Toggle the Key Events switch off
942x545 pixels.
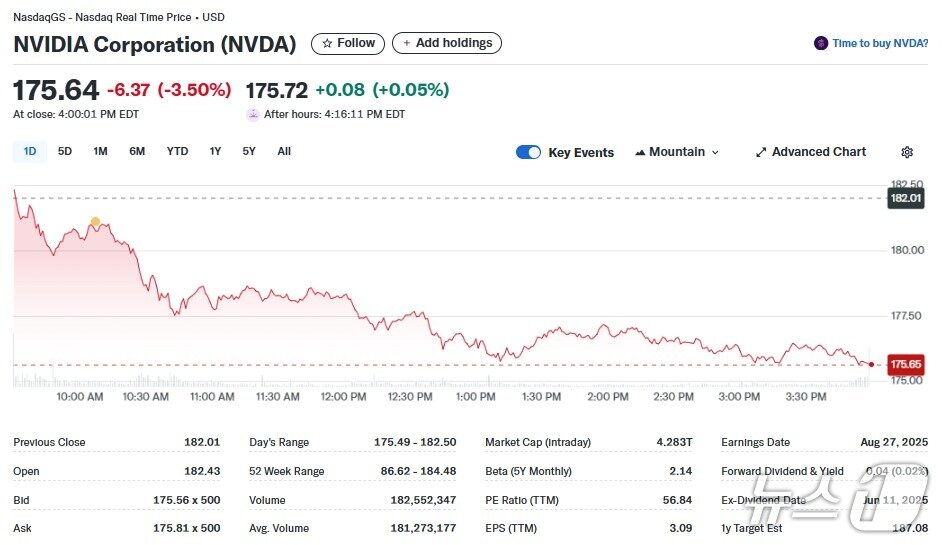(528, 152)
